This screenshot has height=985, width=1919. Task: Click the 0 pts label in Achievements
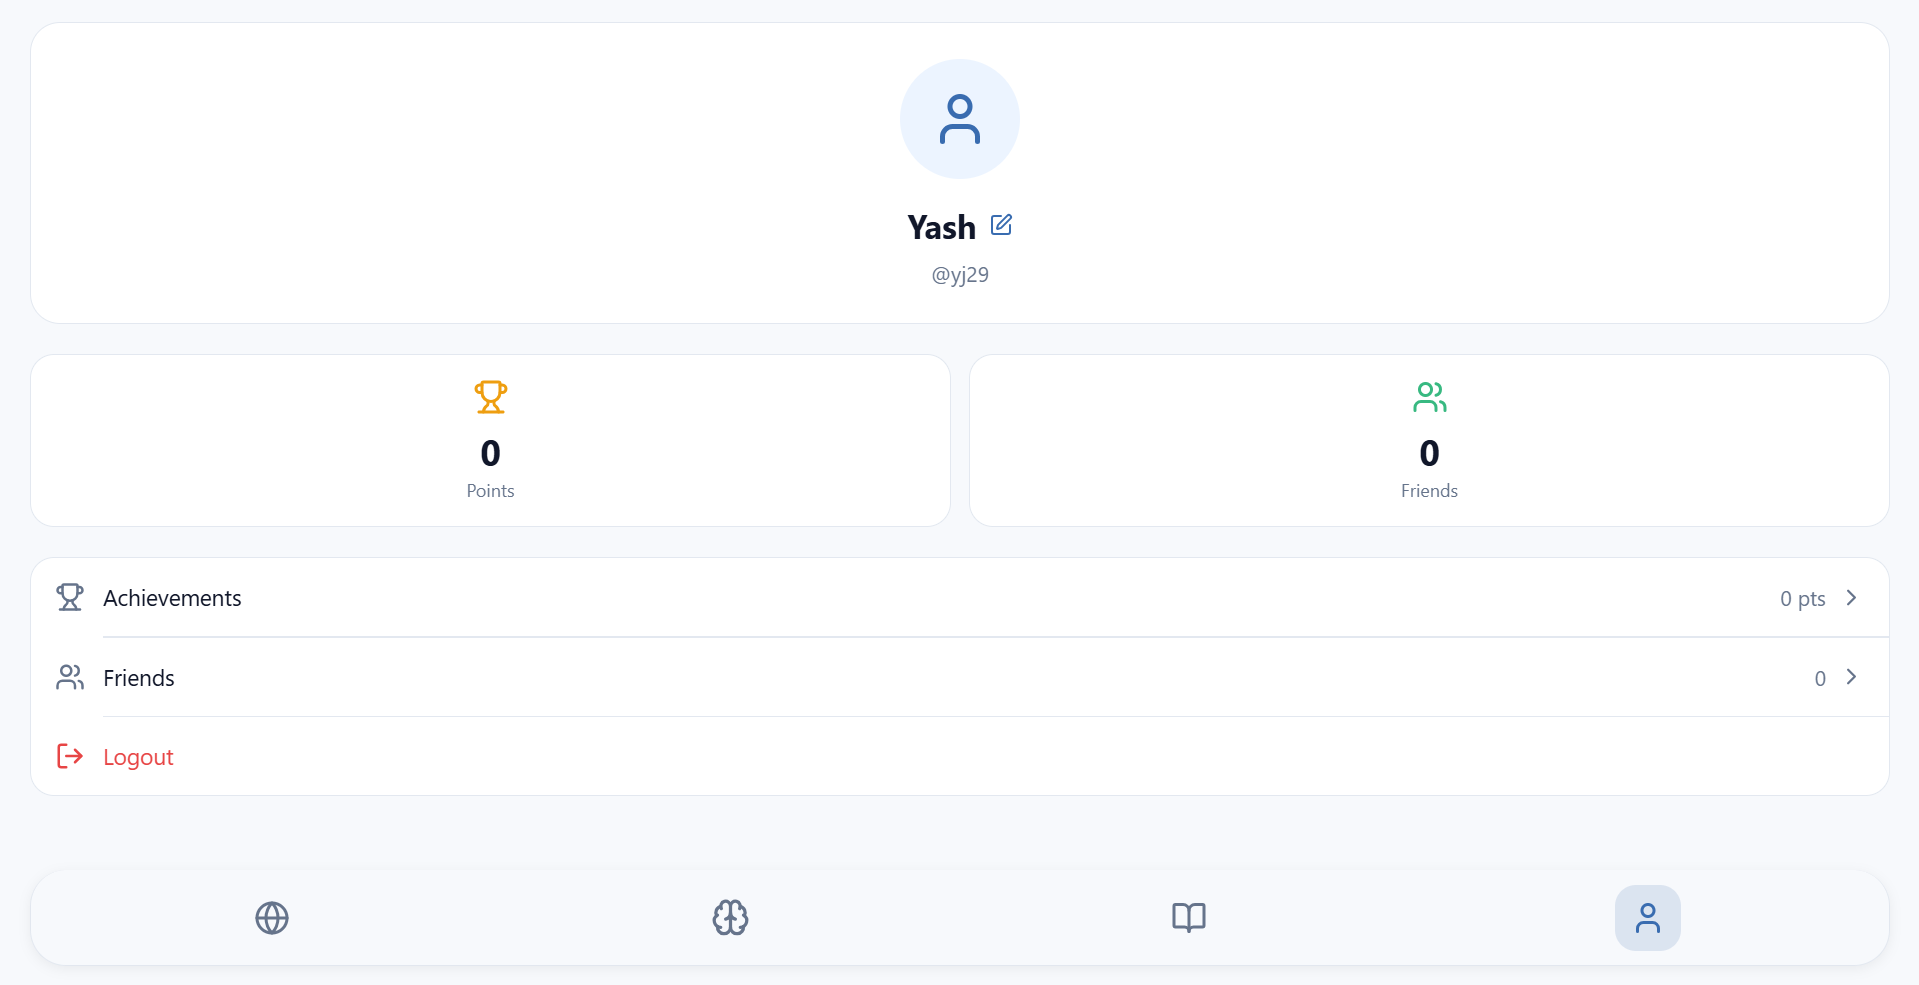(1802, 598)
